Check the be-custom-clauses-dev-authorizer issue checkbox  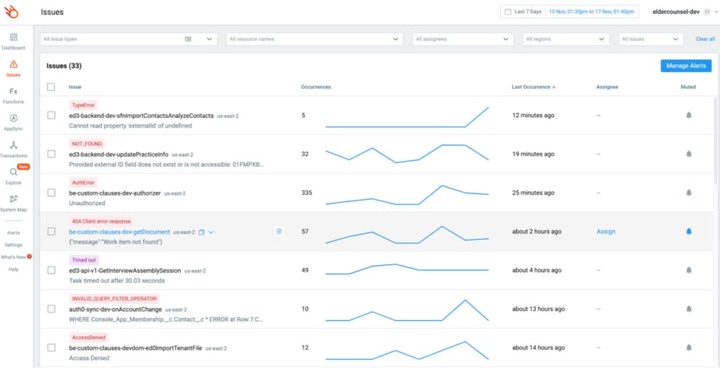pos(51,193)
